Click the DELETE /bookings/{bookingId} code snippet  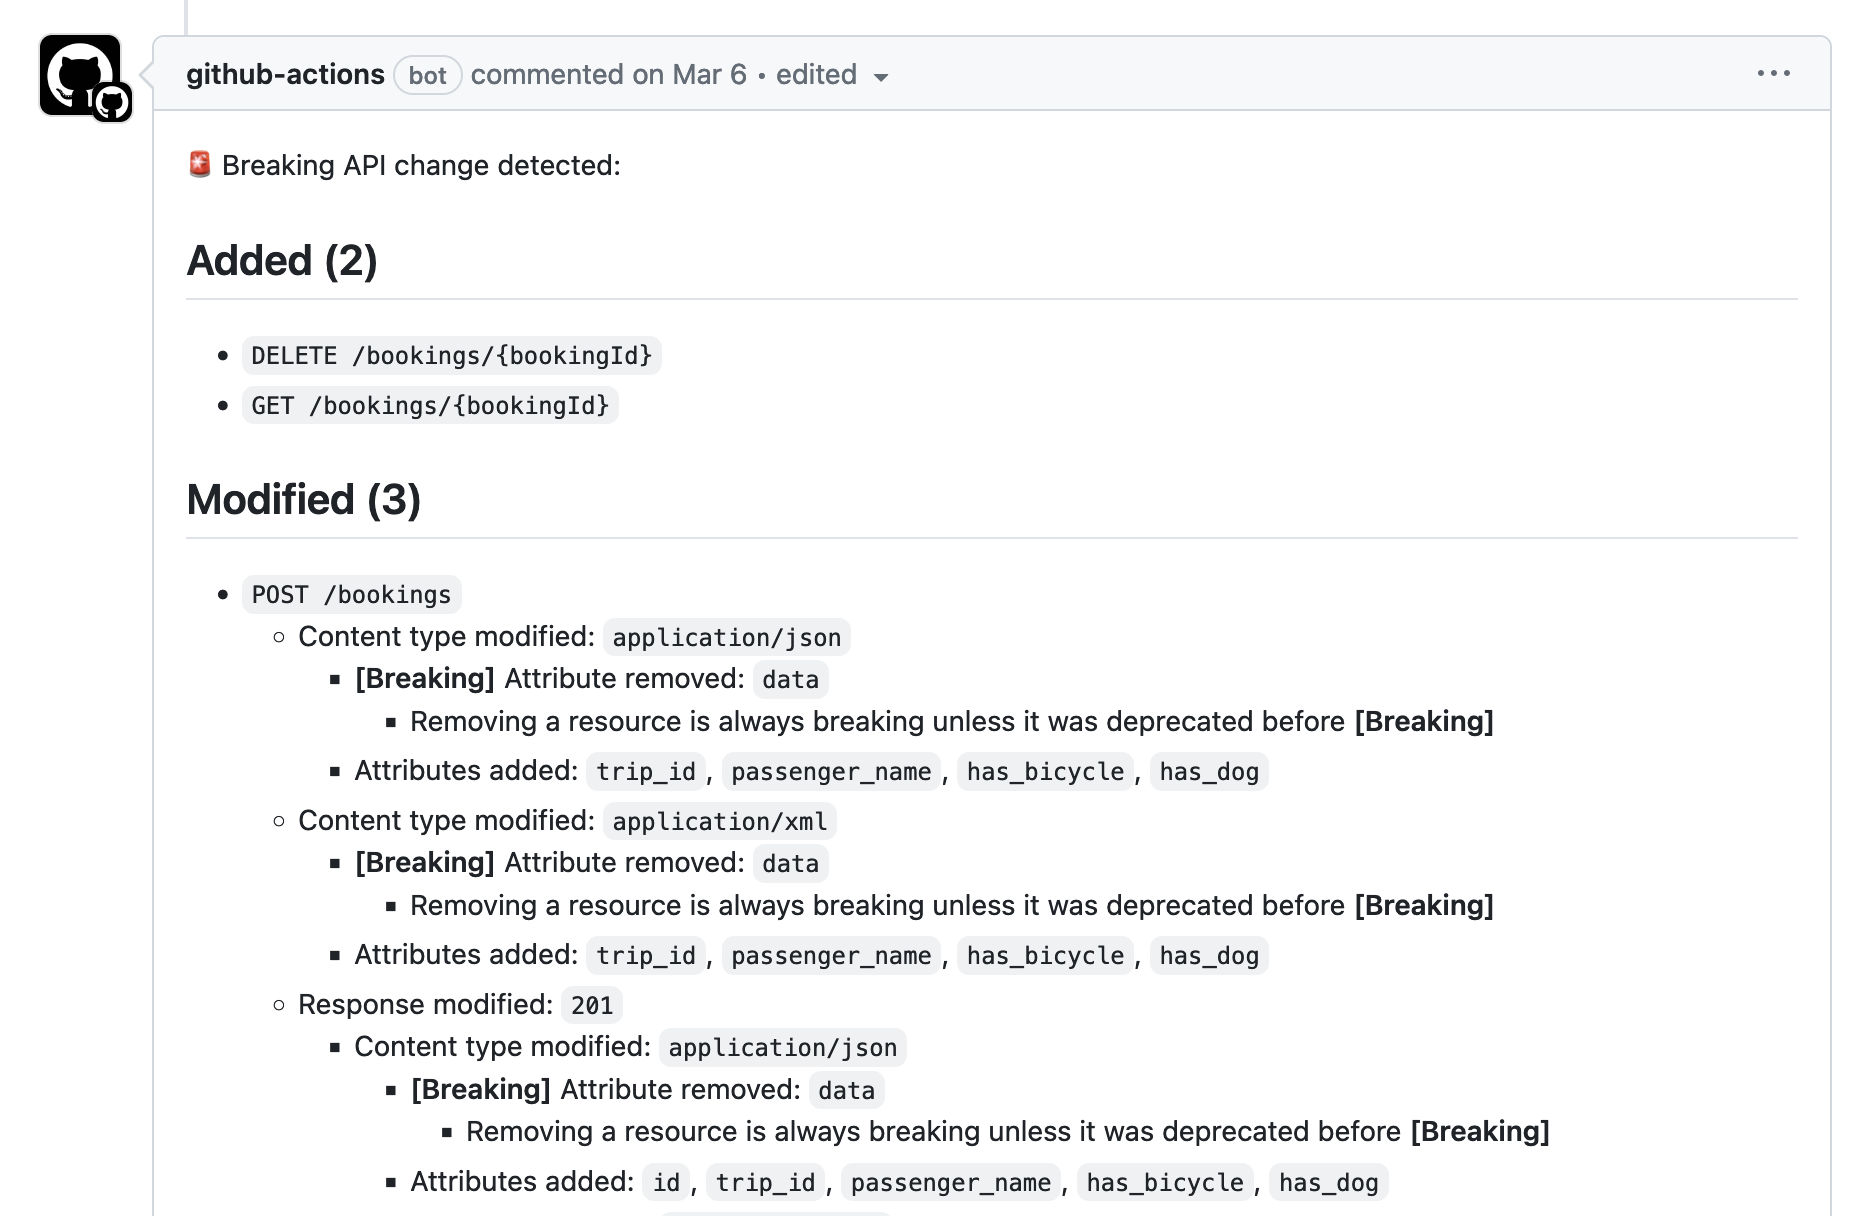tap(451, 356)
